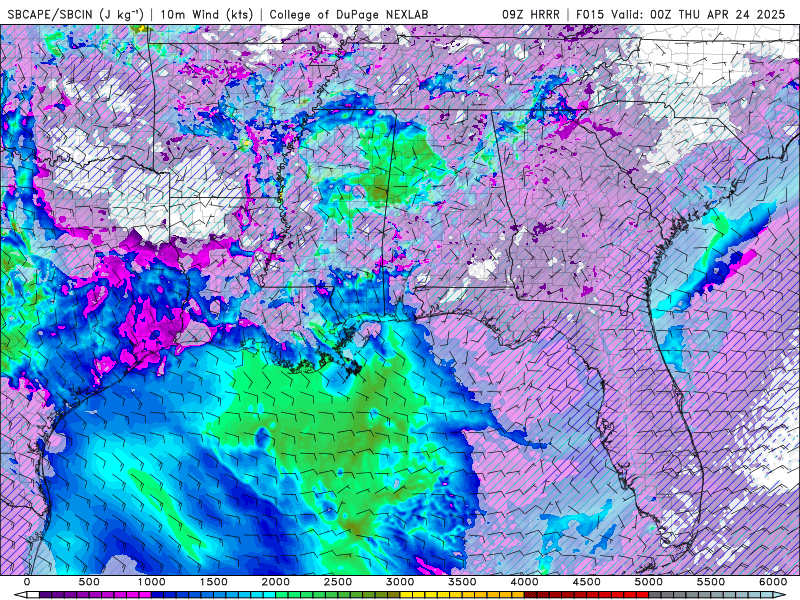This screenshot has width=800, height=600.
Task: Click the 1000 tick label on color scale
Action: coord(152,582)
